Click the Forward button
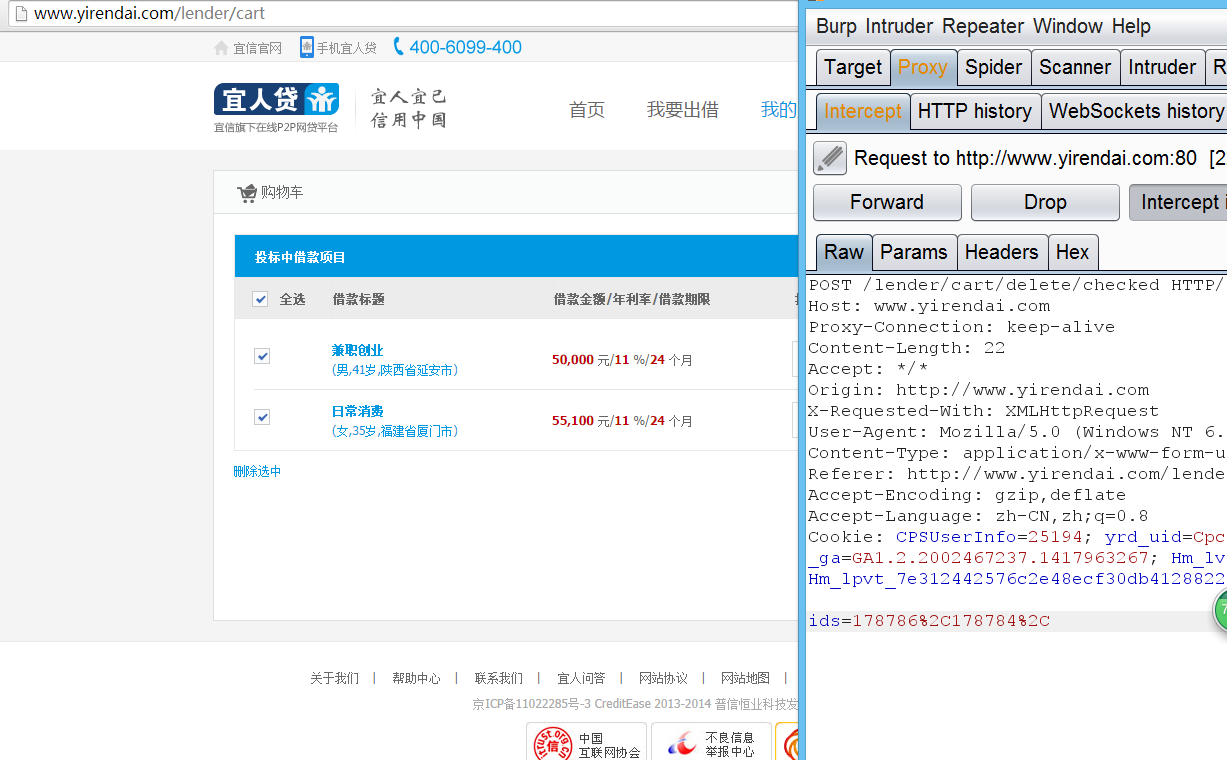The width and height of the screenshot is (1227, 760). (x=887, y=202)
